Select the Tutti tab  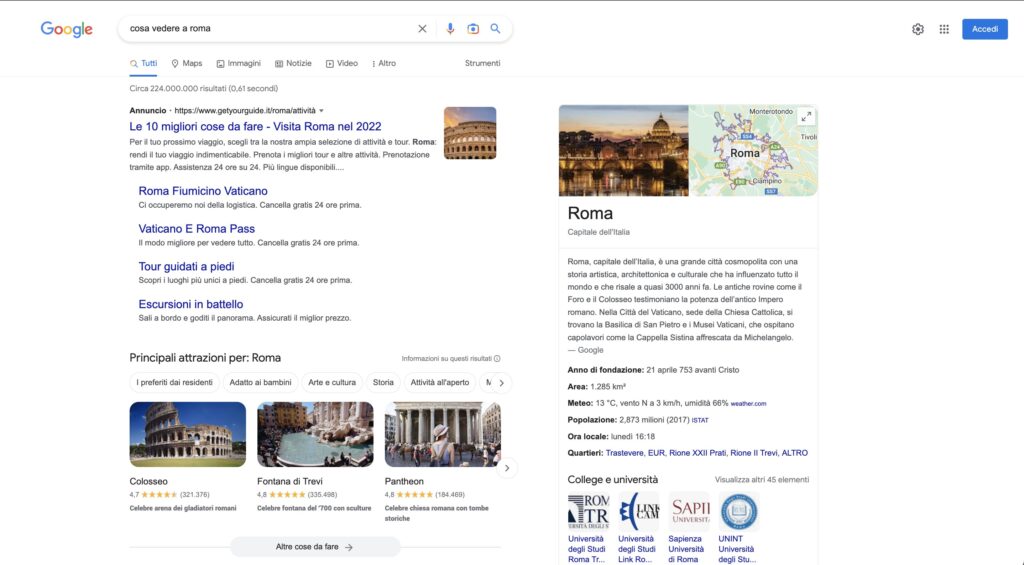tap(144, 63)
